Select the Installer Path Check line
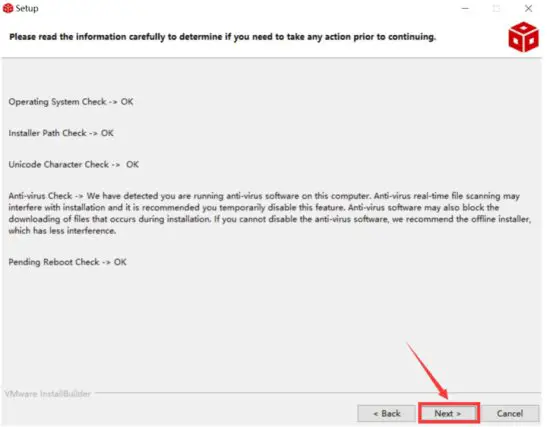The height and width of the screenshot is (427, 550). (61, 133)
